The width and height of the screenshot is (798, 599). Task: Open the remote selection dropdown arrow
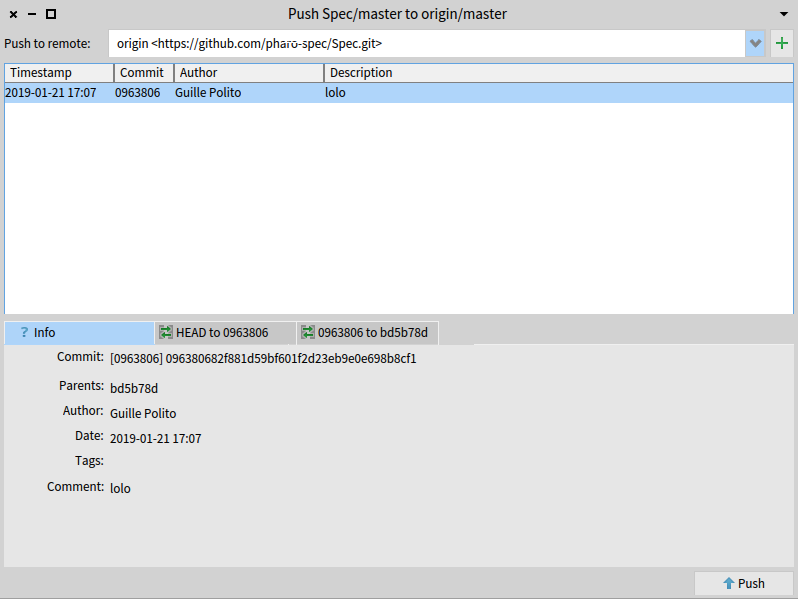pos(755,44)
